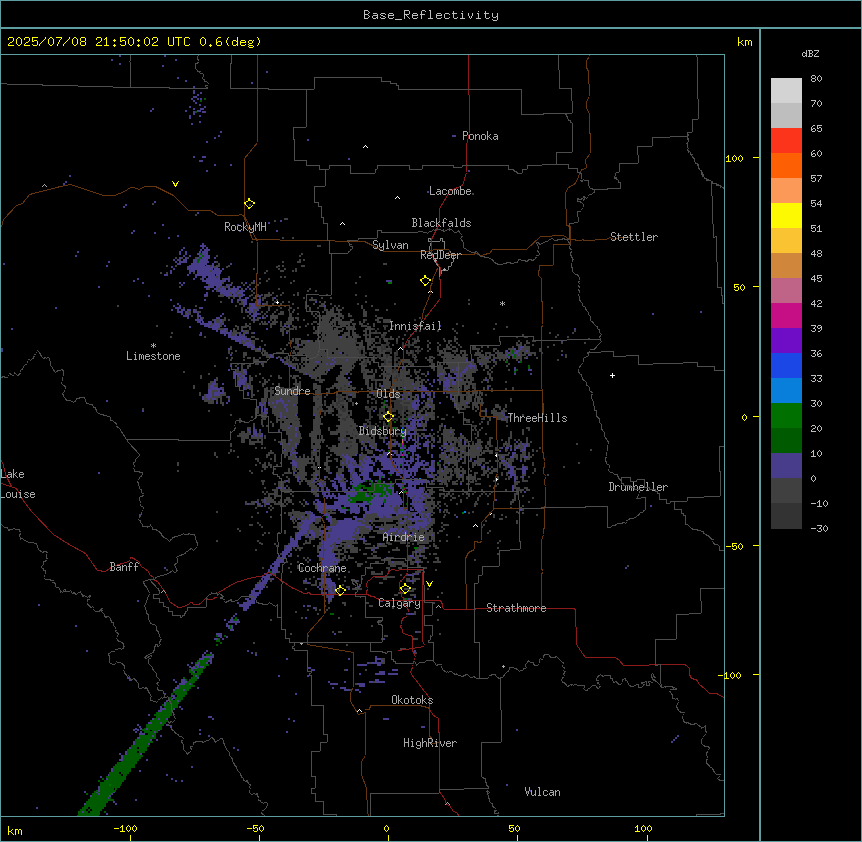Click the Strathmore label
Viewport: 862px width, 842px height.
click(516, 608)
